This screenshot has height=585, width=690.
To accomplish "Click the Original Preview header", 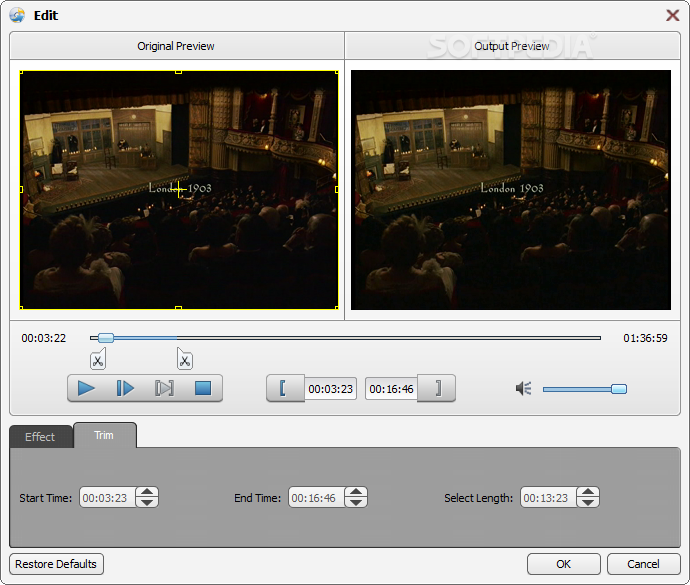I will [176, 46].
